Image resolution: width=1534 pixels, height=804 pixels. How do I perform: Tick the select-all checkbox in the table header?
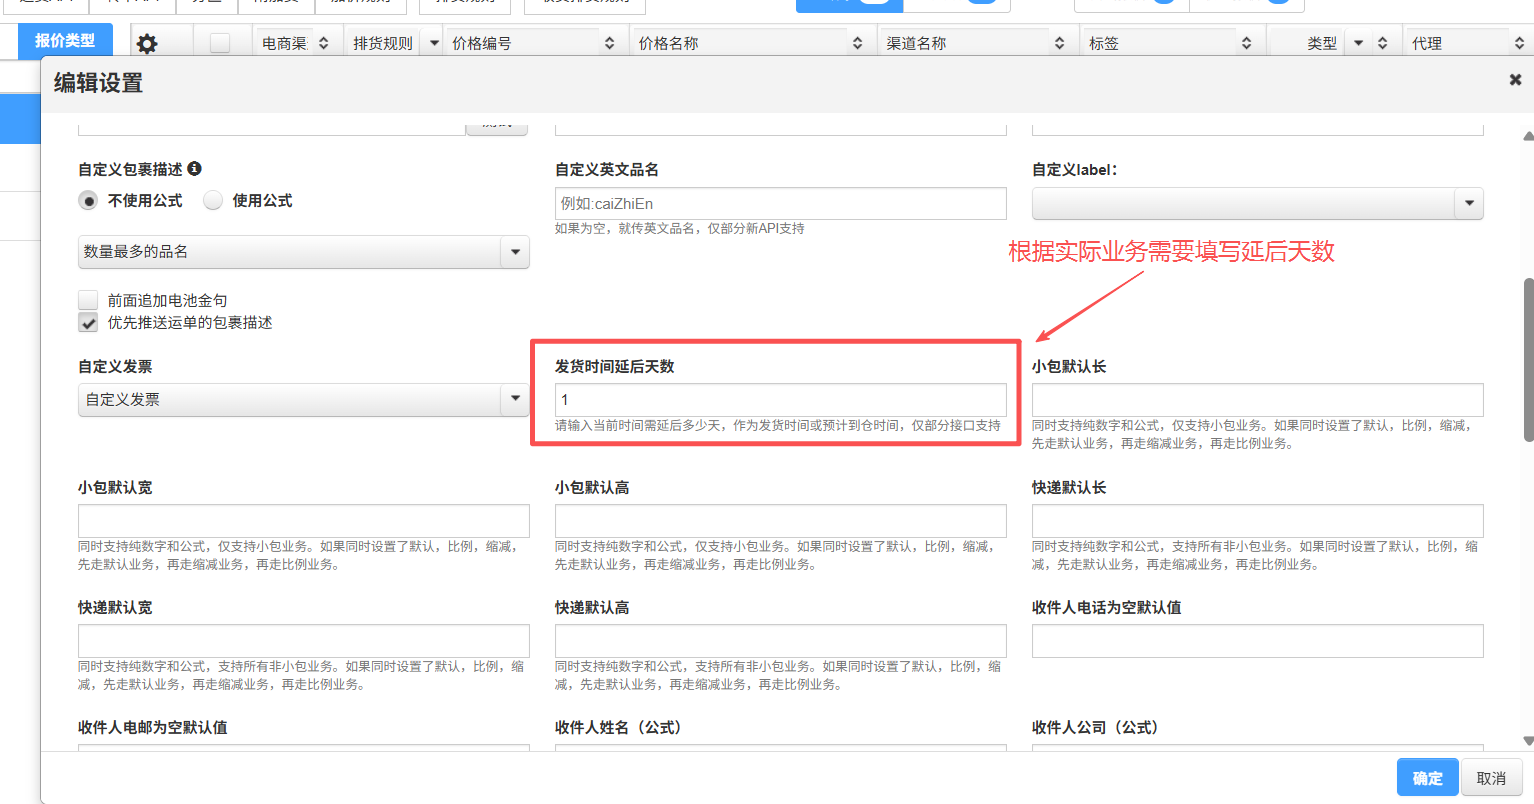click(x=220, y=43)
